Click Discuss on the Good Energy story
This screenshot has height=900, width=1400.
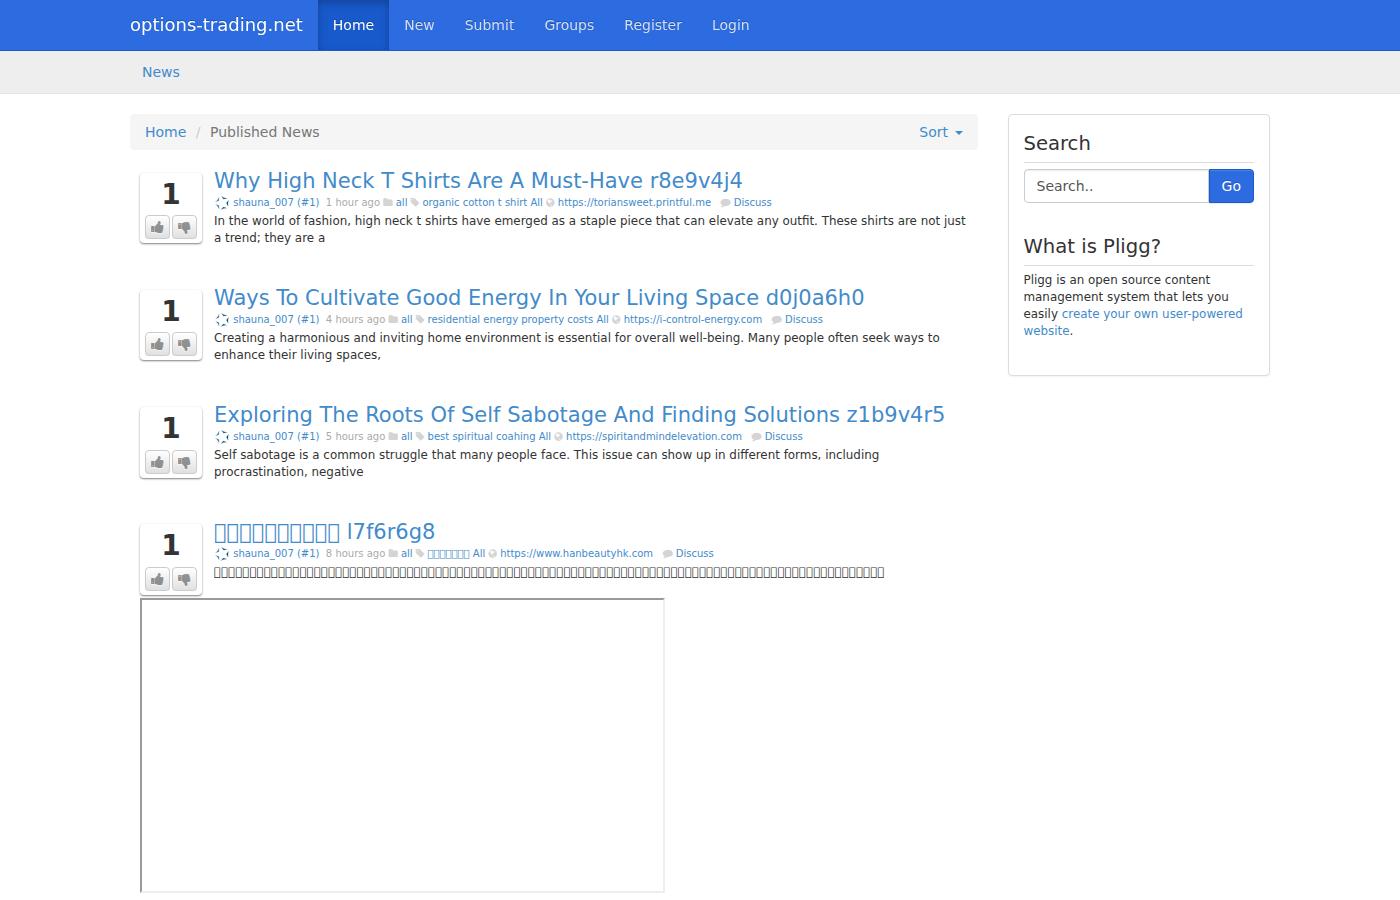click(803, 320)
